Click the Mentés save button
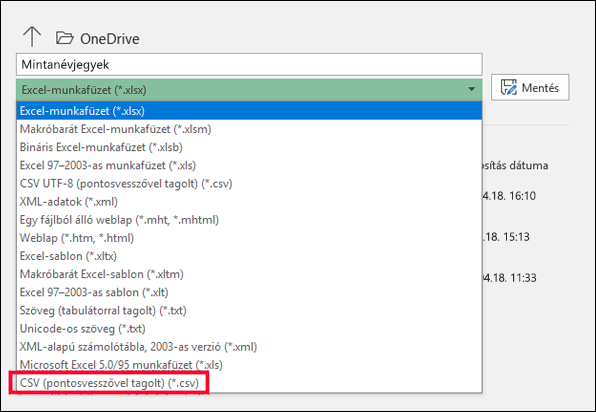Screen dimensions: 596x412 pos(530,88)
